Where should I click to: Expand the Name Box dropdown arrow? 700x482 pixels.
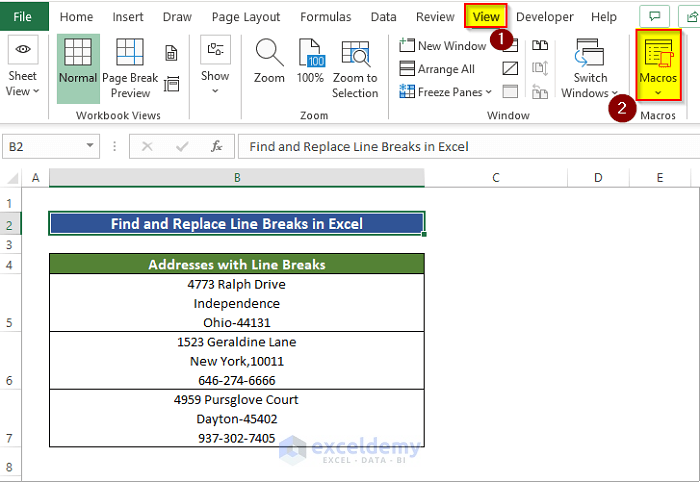point(90,146)
